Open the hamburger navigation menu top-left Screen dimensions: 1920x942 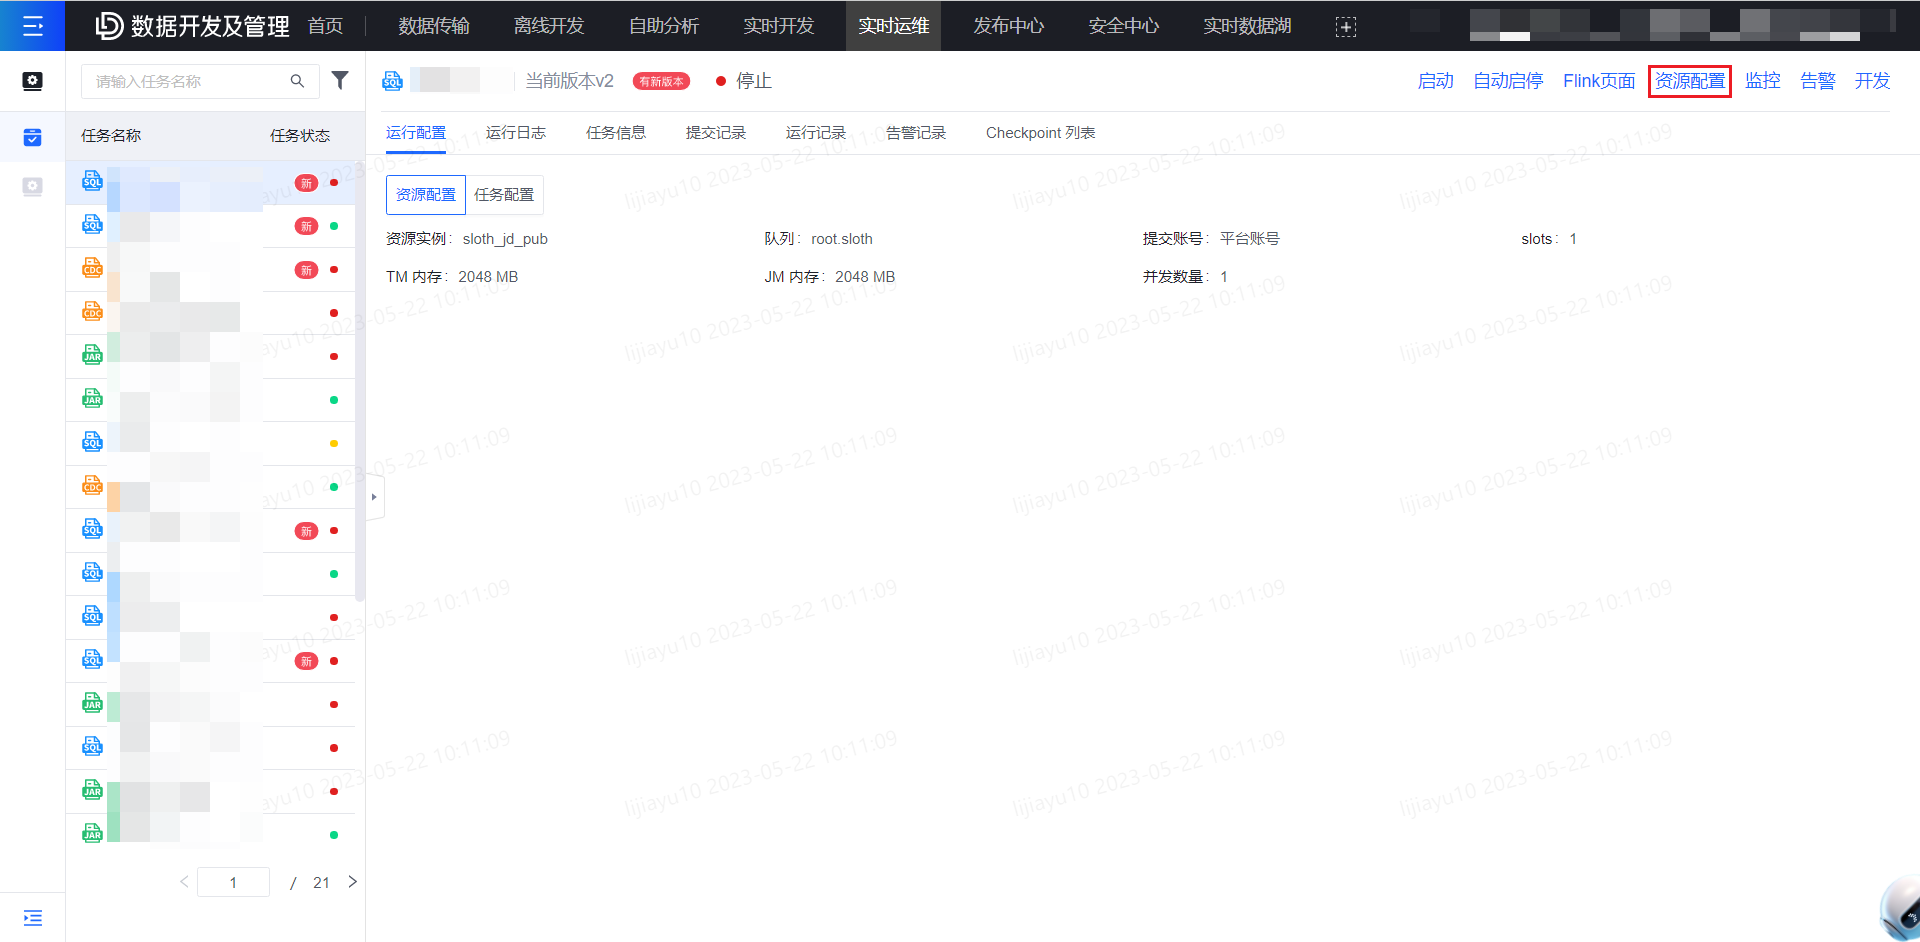pyautogui.click(x=33, y=26)
